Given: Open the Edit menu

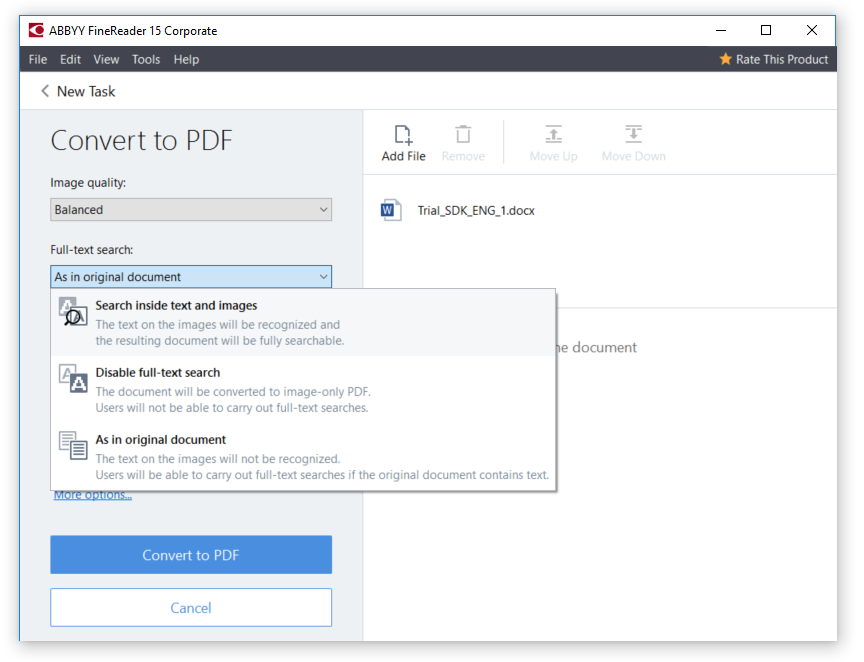Looking at the screenshot, I should click(70, 60).
